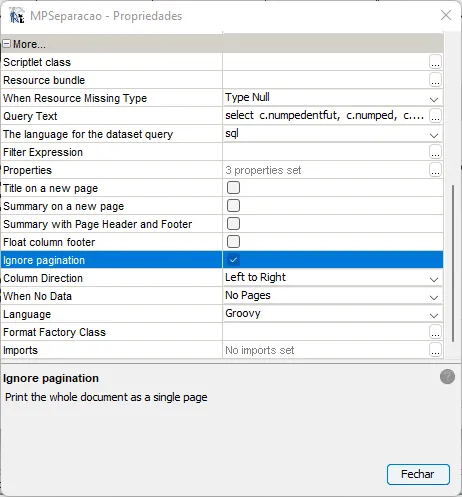Click the vertical scrollbar of the property list
Screen dimensions: 462x497
click(453, 263)
